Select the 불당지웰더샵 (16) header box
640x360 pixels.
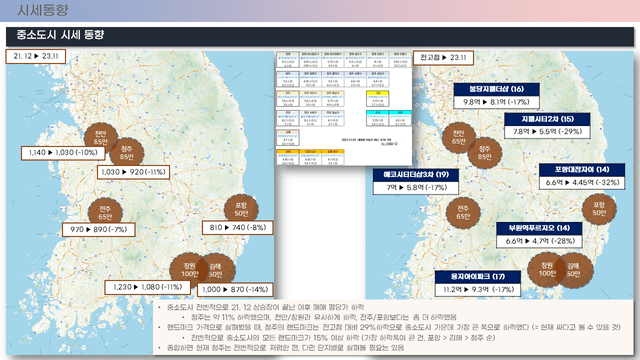(x=496, y=89)
